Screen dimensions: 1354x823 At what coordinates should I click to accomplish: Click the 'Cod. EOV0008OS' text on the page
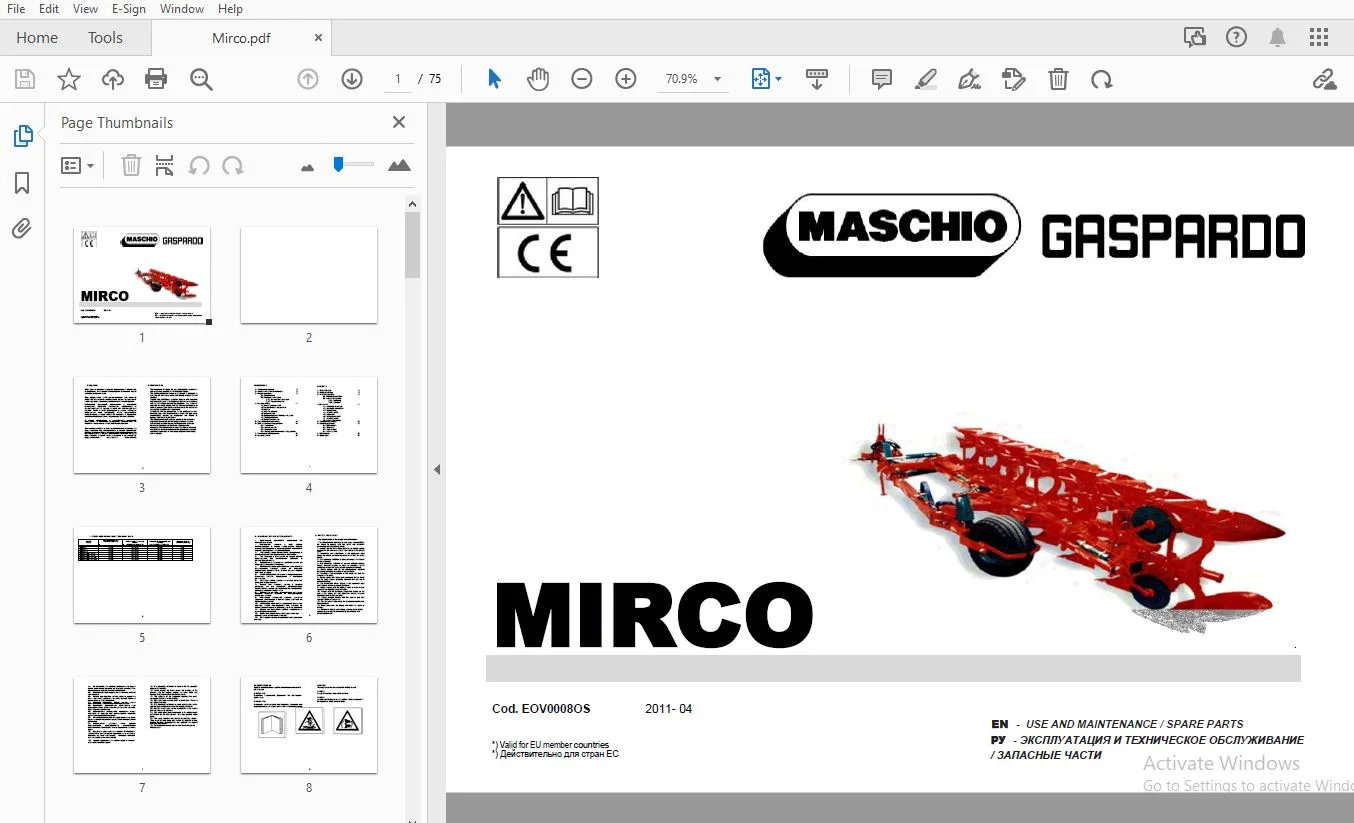[541, 709]
